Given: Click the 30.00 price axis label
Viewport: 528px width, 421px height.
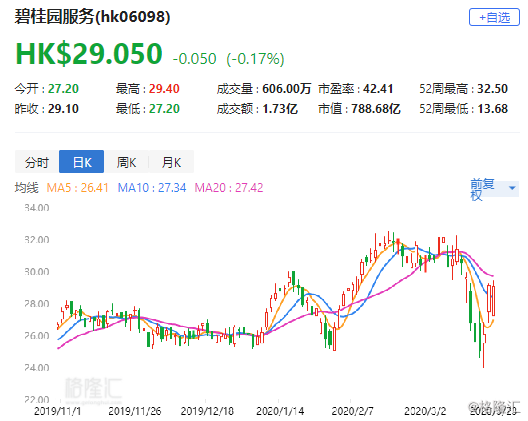Looking at the screenshot, I should 37,272.
